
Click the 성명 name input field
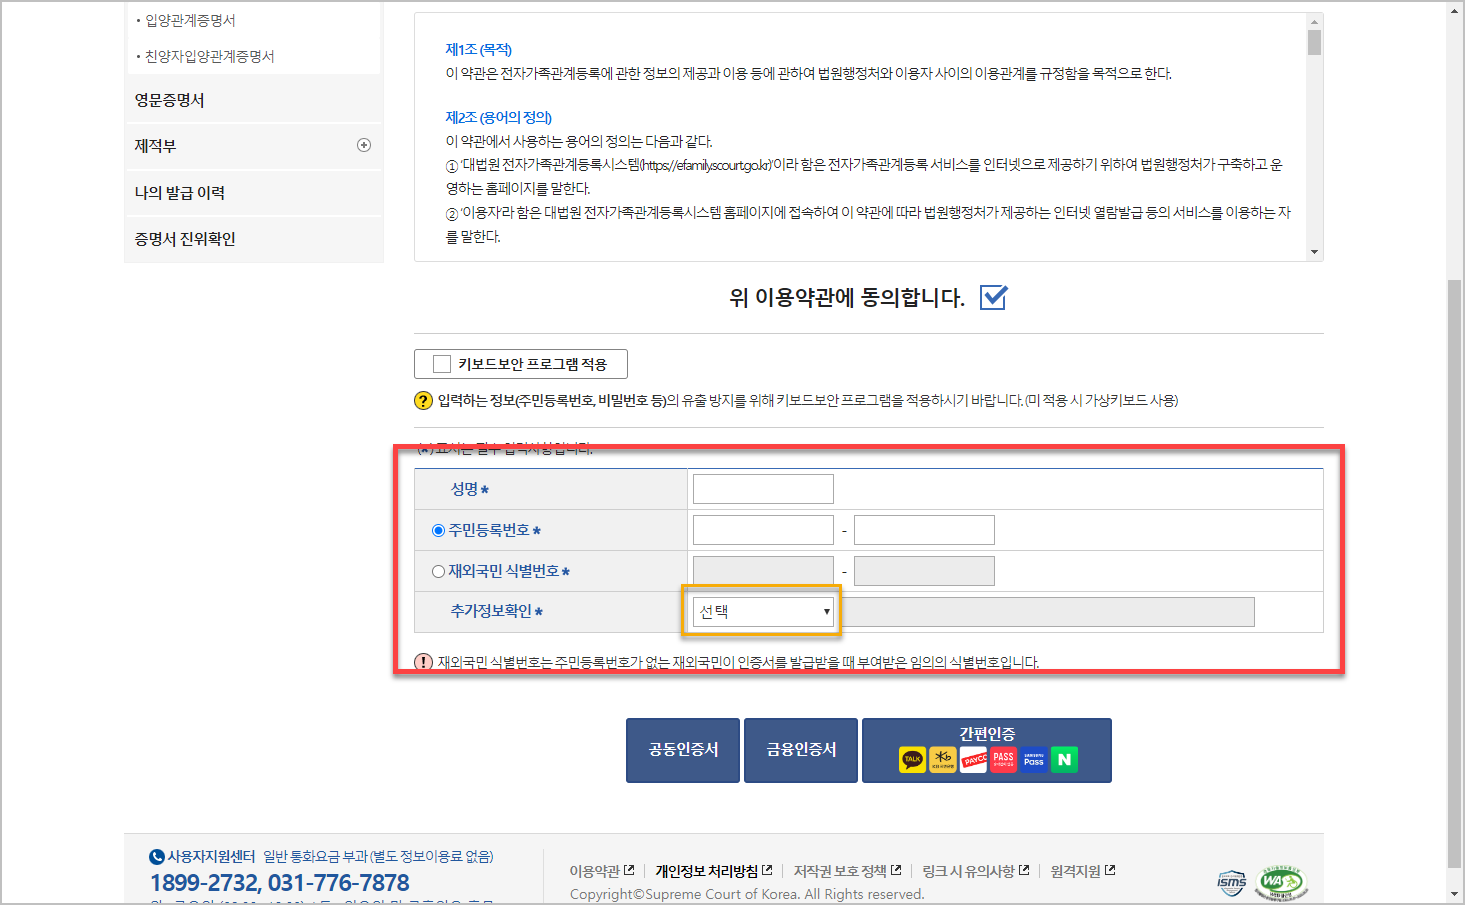762,488
